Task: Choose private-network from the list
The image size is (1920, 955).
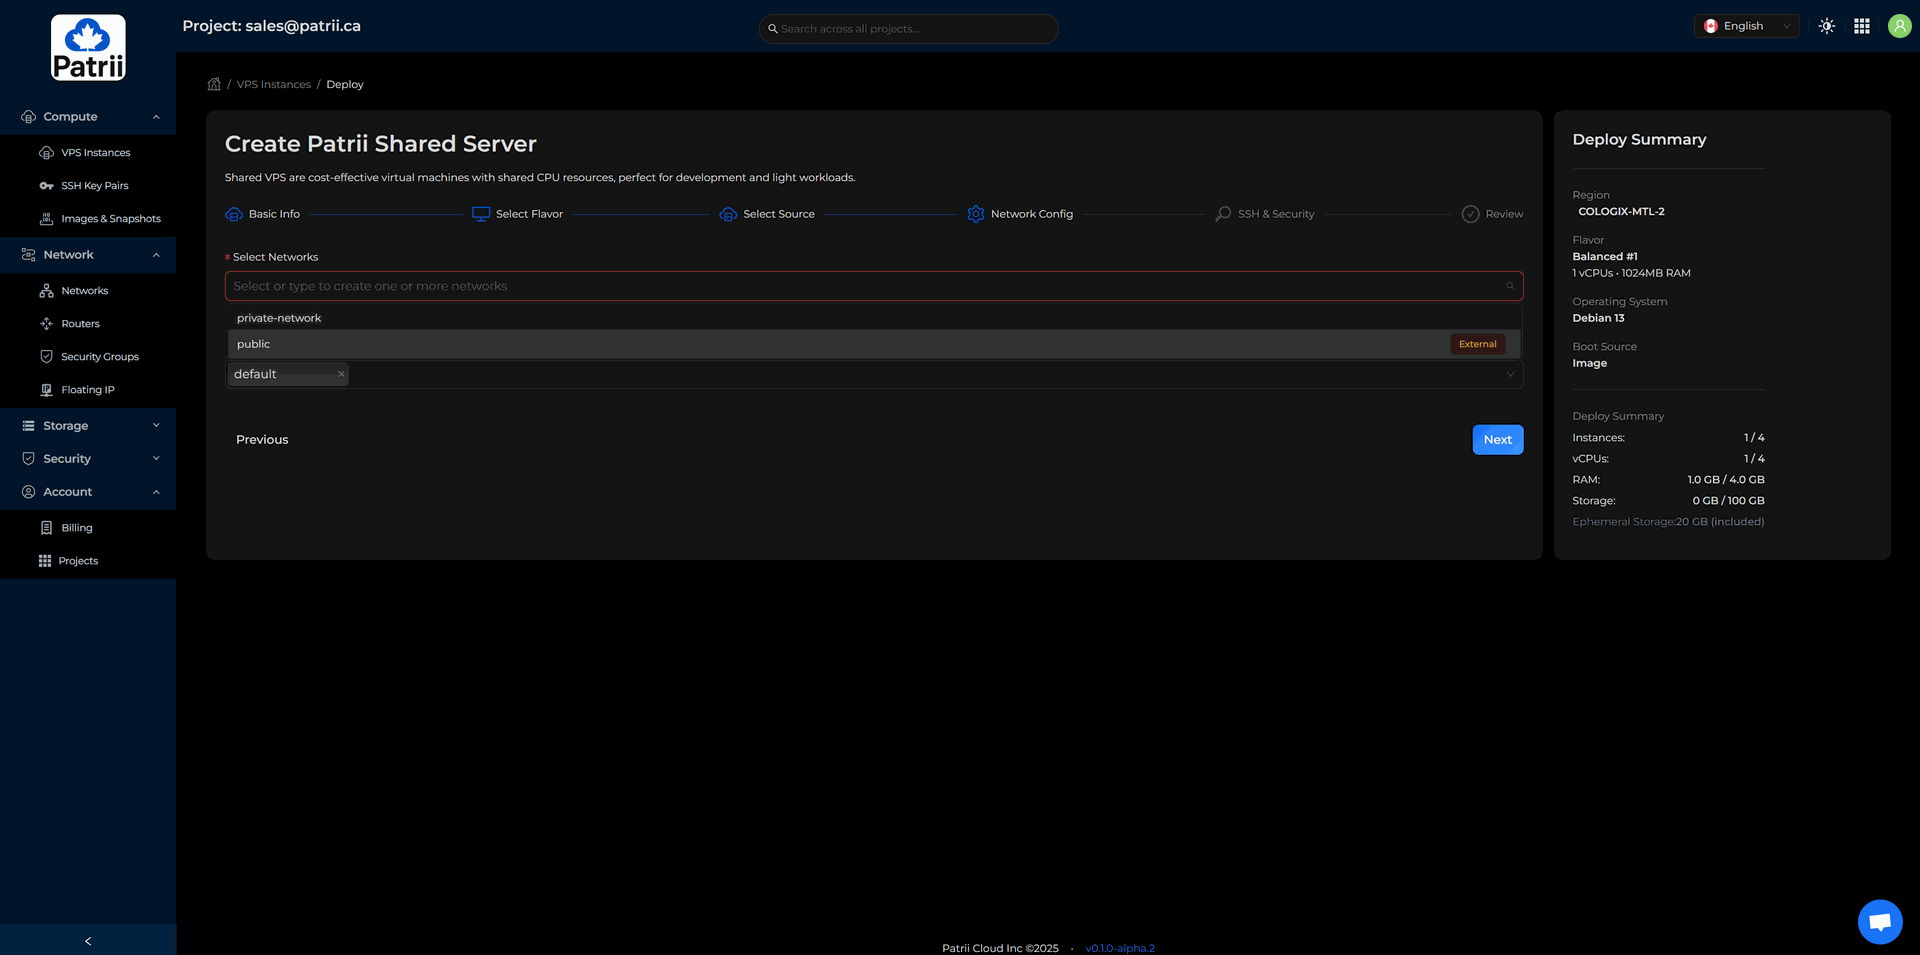Action: click(279, 318)
